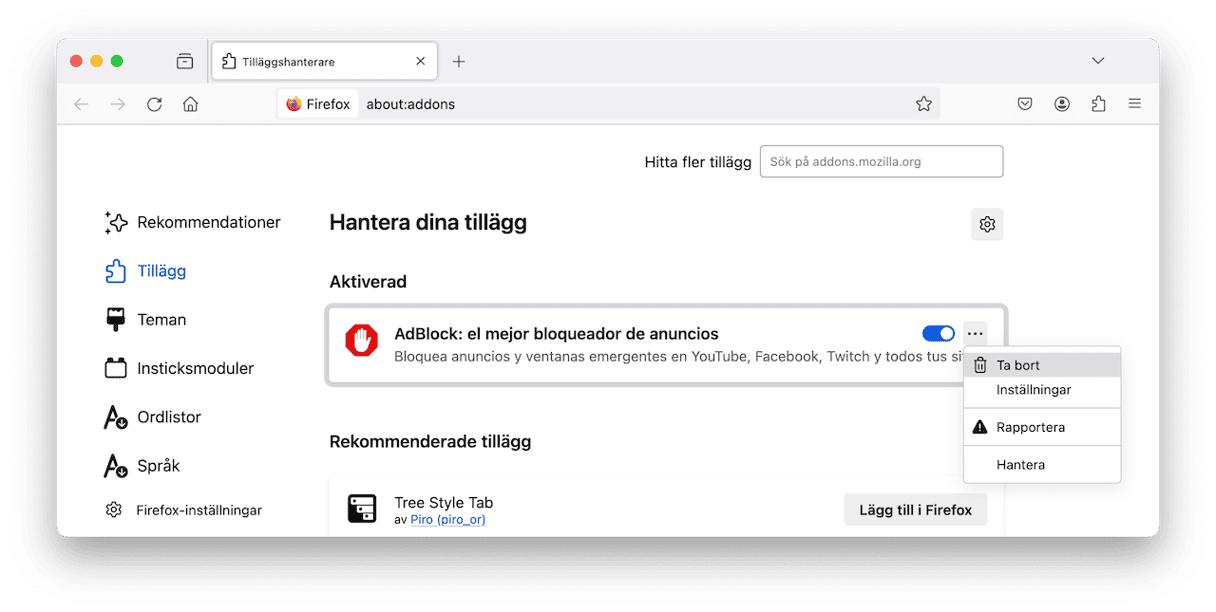Open AdBlock's three-dots more options

point(975,333)
